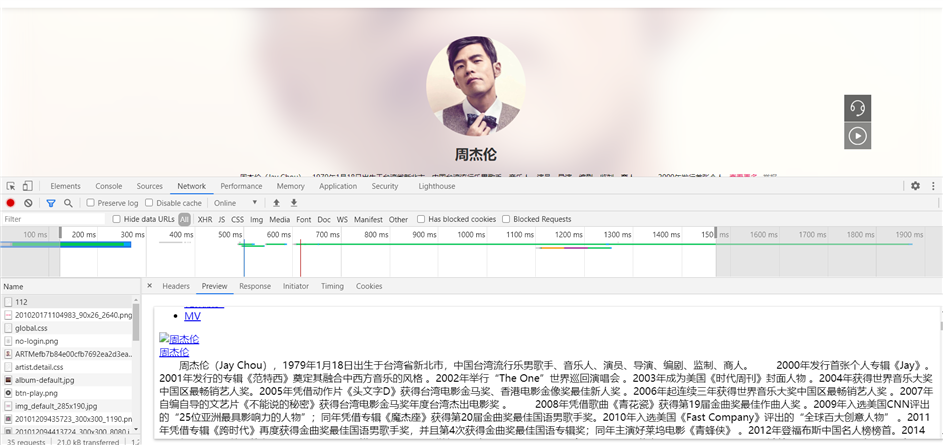Open the Online throttling dropdown
The height and width of the screenshot is (445, 943).
[x=236, y=203]
